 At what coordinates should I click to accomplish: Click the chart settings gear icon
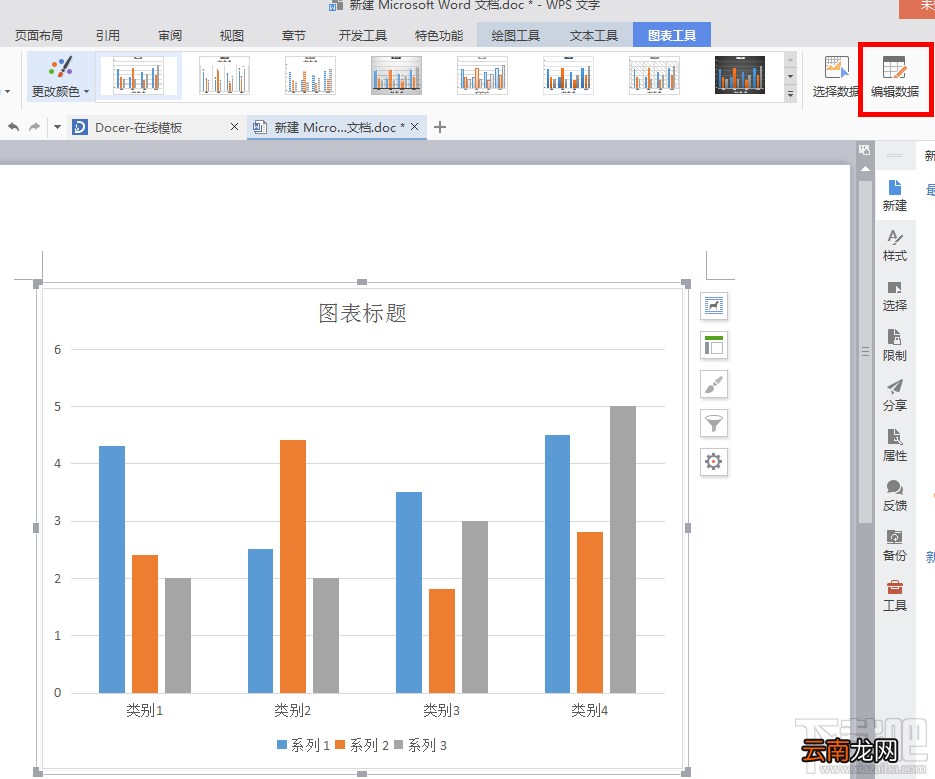(x=714, y=462)
